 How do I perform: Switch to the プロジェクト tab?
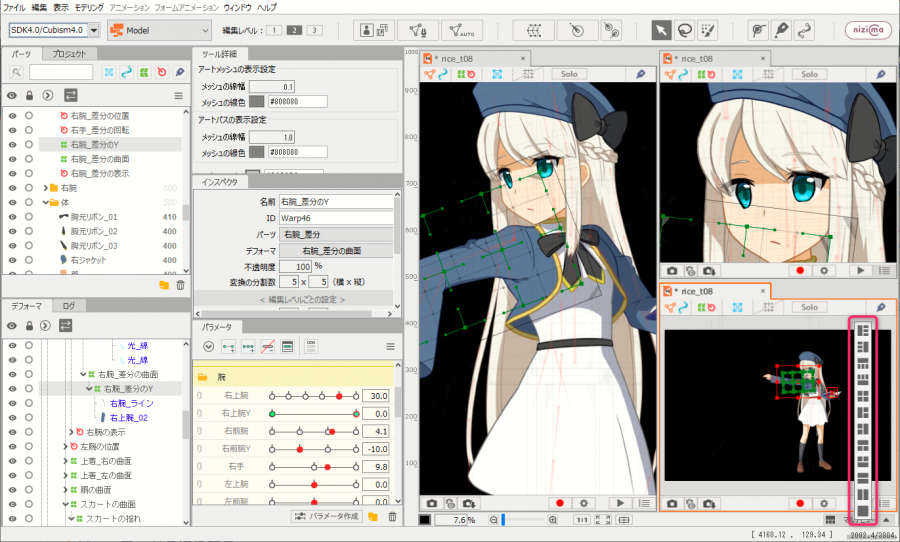click(x=69, y=54)
